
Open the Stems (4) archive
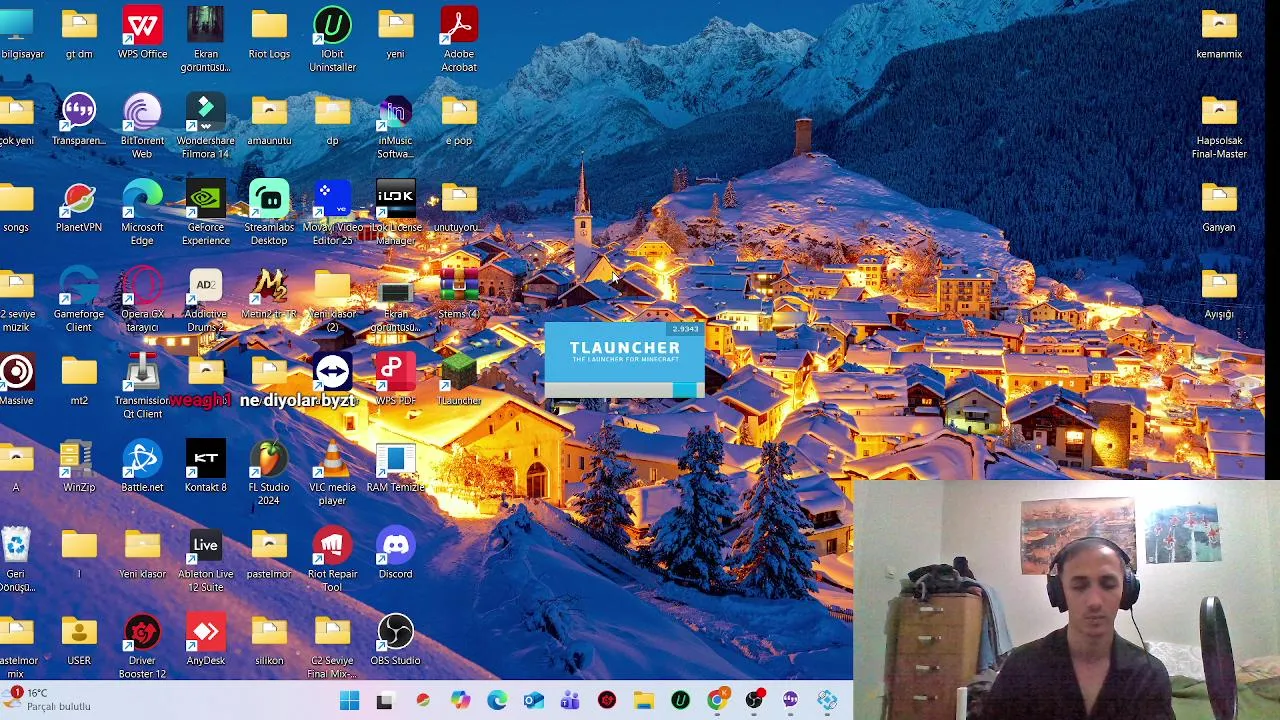pyautogui.click(x=459, y=294)
